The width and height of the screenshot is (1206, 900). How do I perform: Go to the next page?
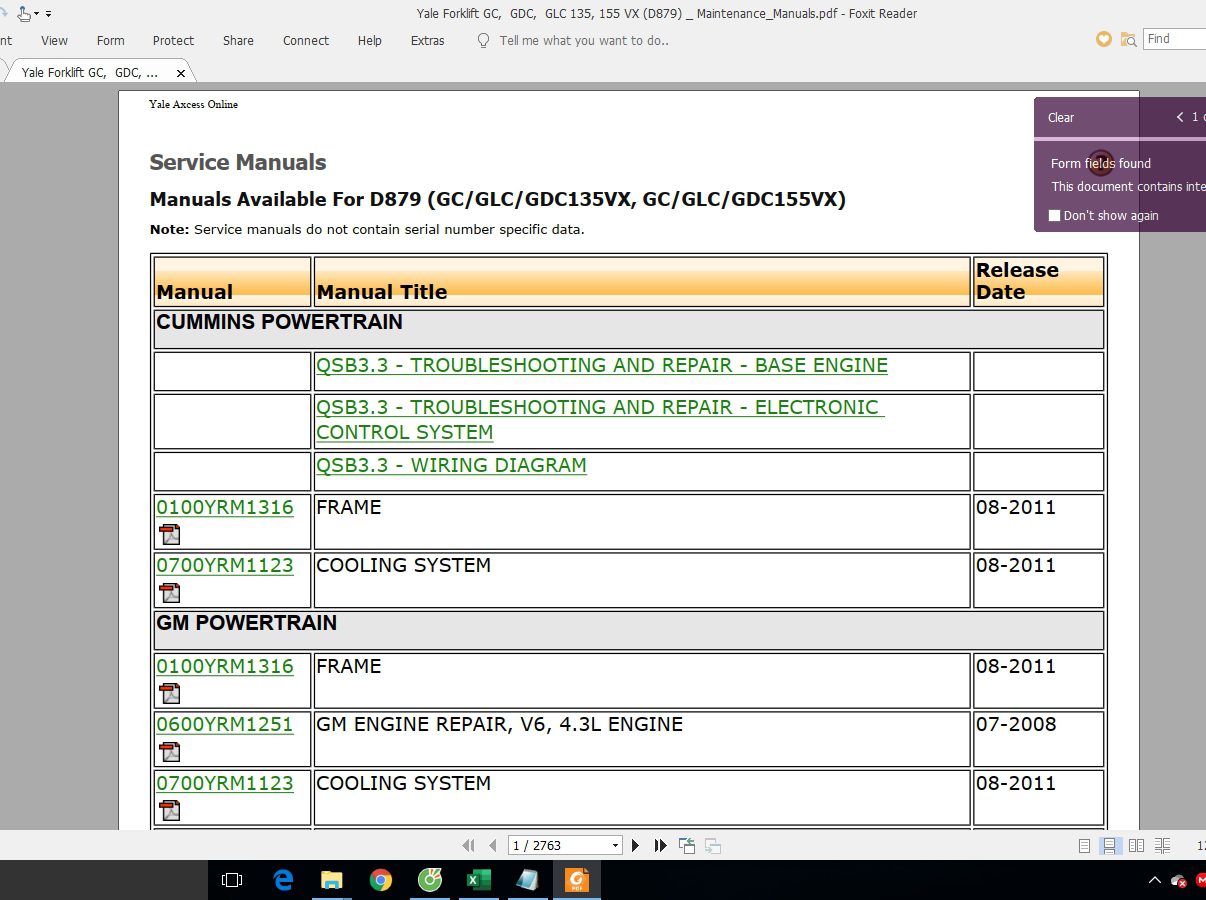click(x=635, y=846)
